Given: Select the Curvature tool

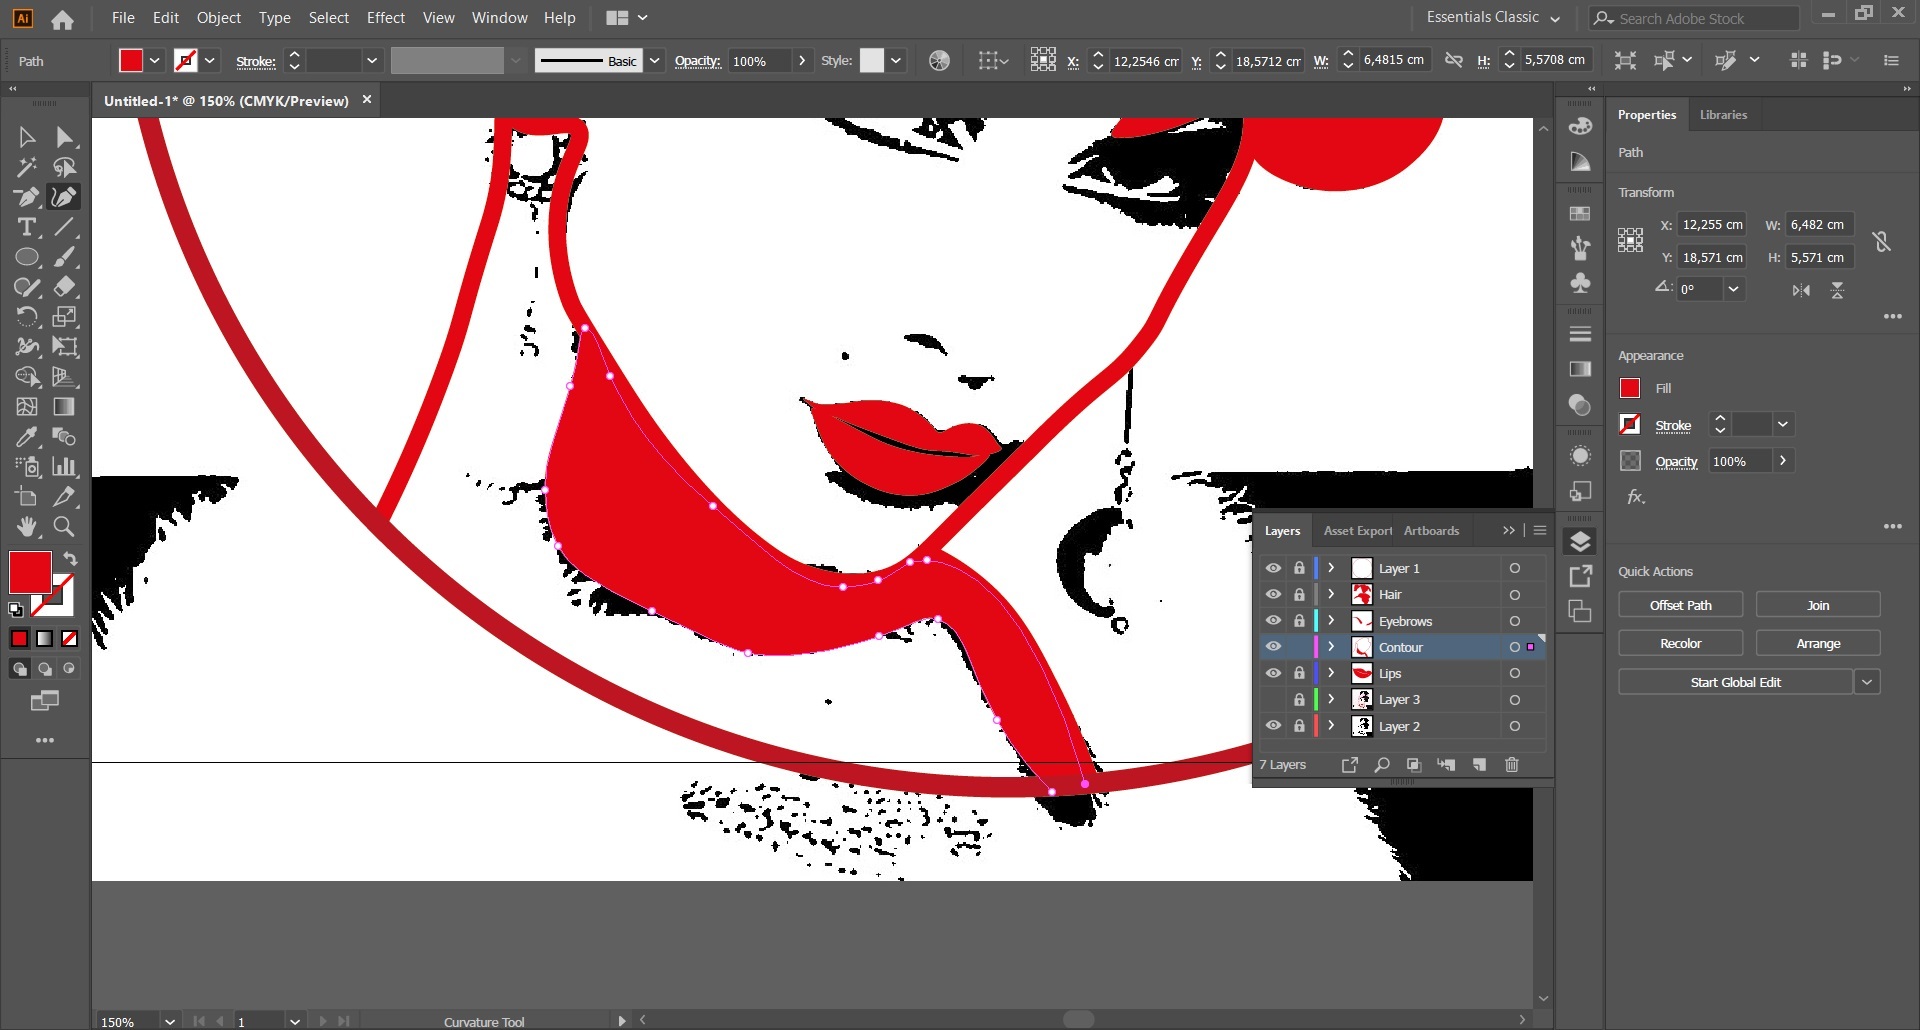Looking at the screenshot, I should coord(65,197).
